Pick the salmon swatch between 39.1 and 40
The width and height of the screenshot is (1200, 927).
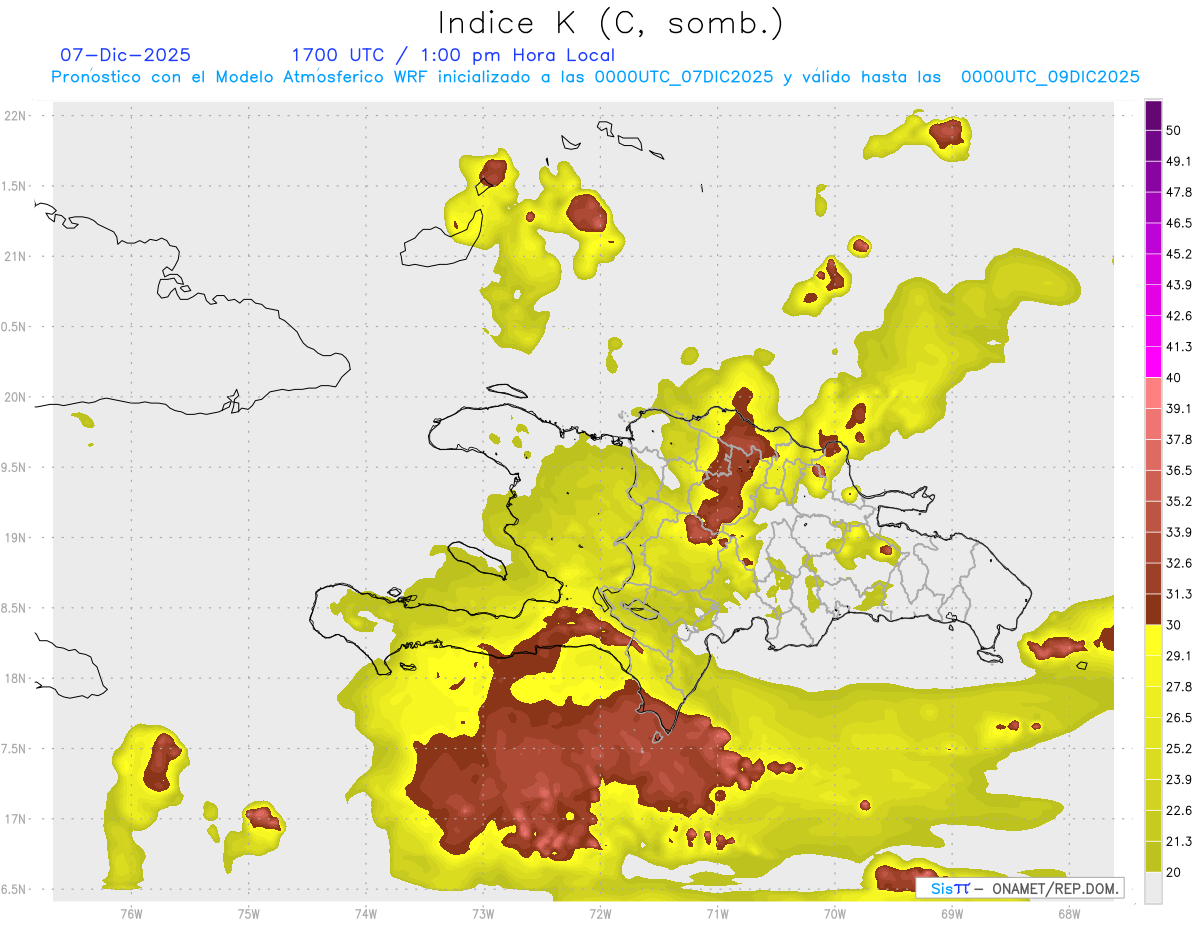(x=1153, y=393)
